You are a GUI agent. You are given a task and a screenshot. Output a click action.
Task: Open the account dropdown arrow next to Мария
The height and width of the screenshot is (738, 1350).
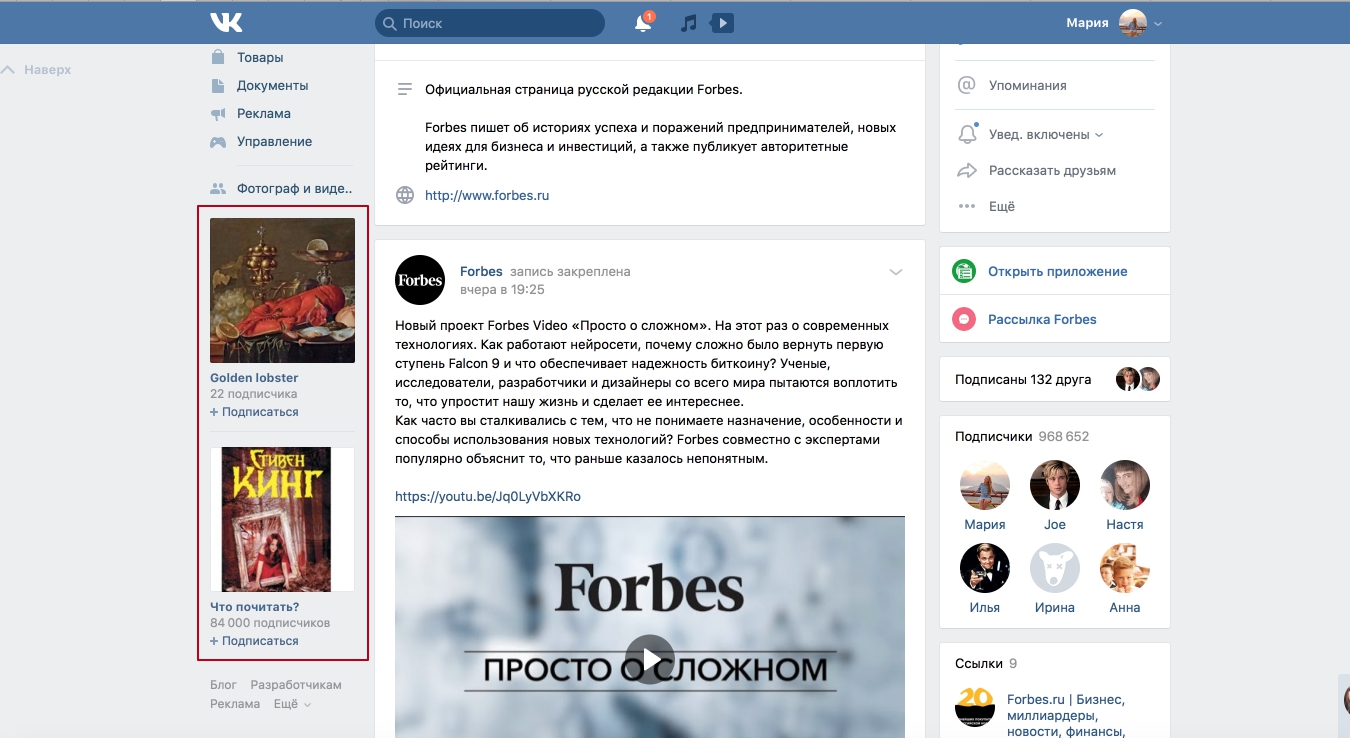(1158, 23)
